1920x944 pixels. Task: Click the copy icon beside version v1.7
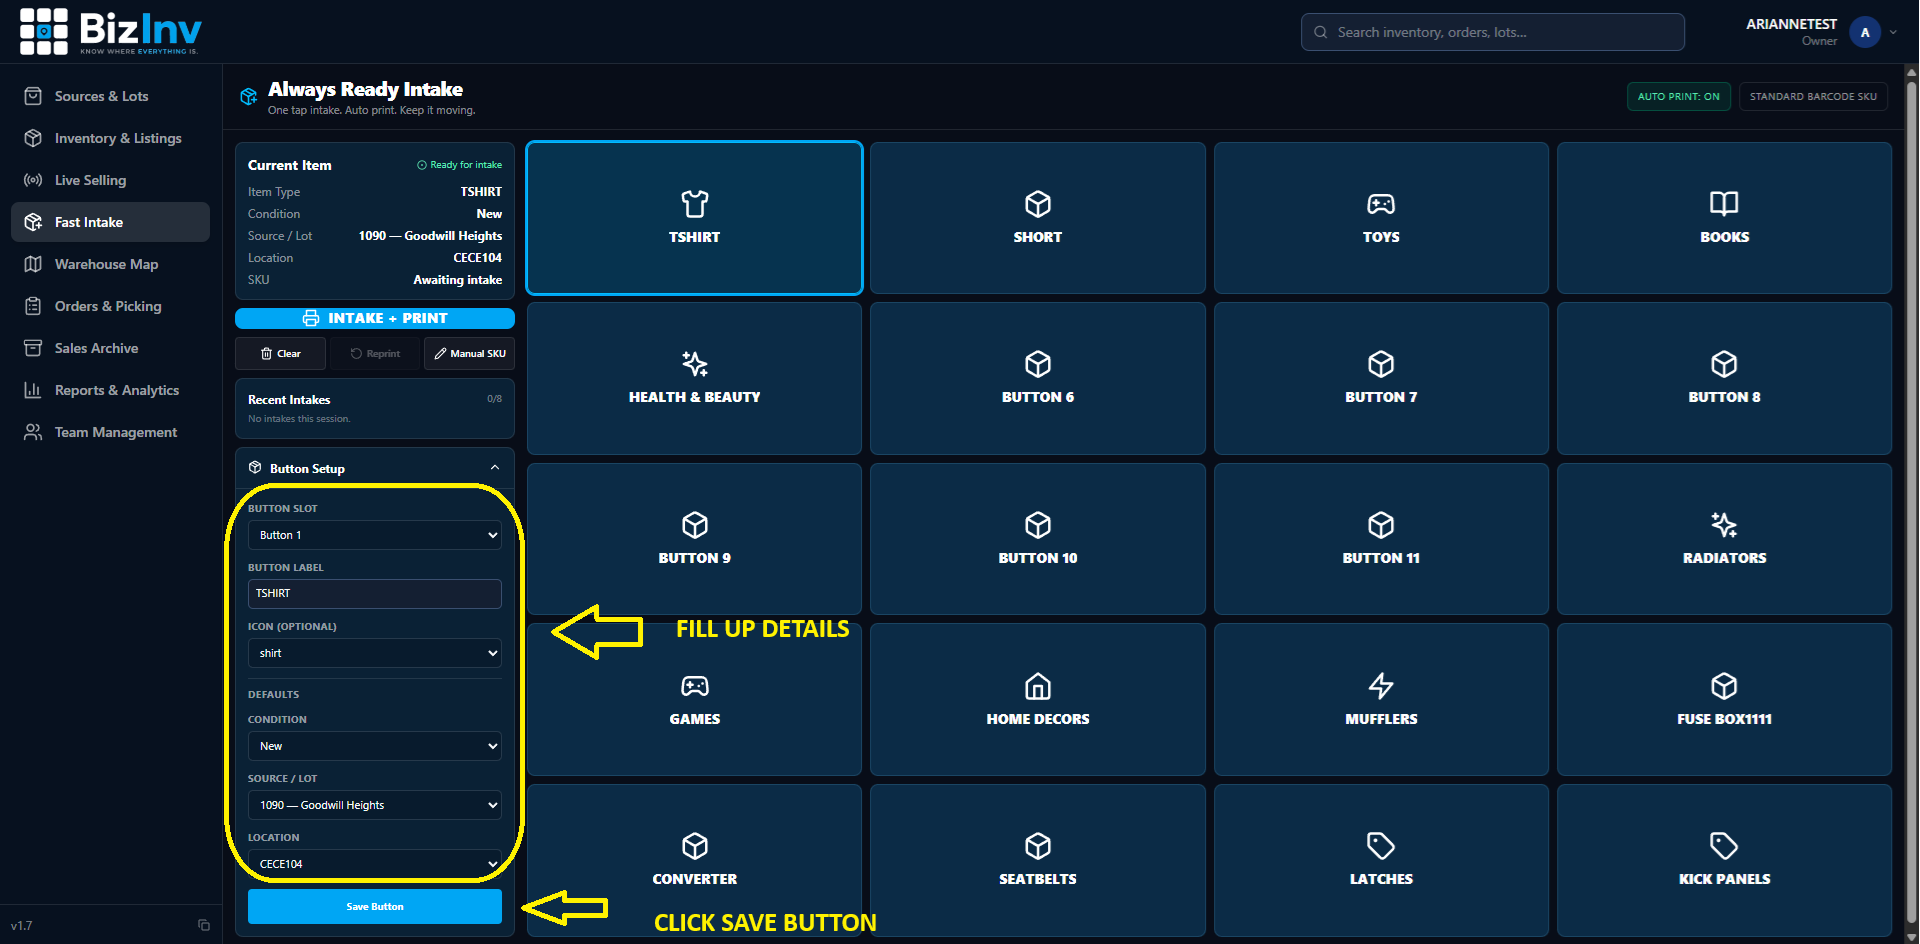coord(204,925)
